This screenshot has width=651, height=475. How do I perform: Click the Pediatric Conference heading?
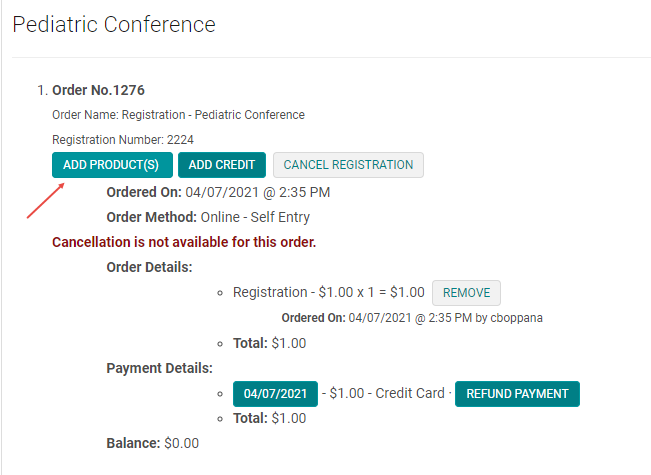point(114,23)
